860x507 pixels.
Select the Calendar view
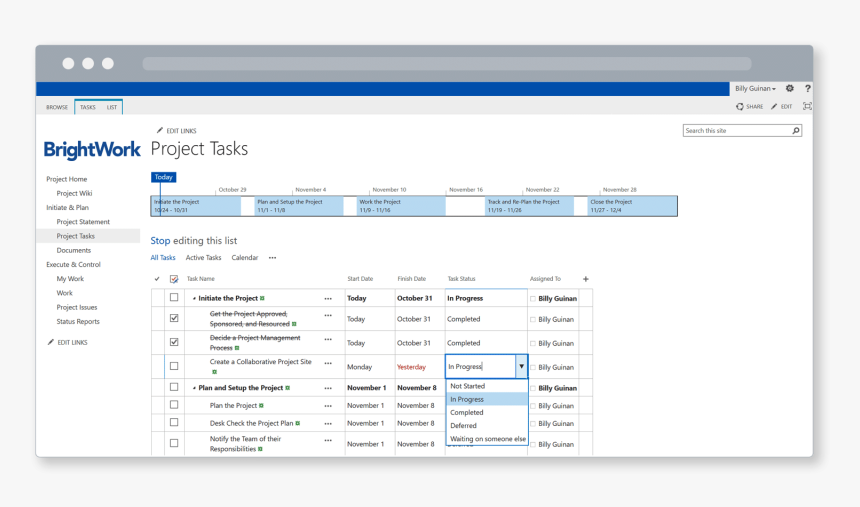tap(245, 258)
